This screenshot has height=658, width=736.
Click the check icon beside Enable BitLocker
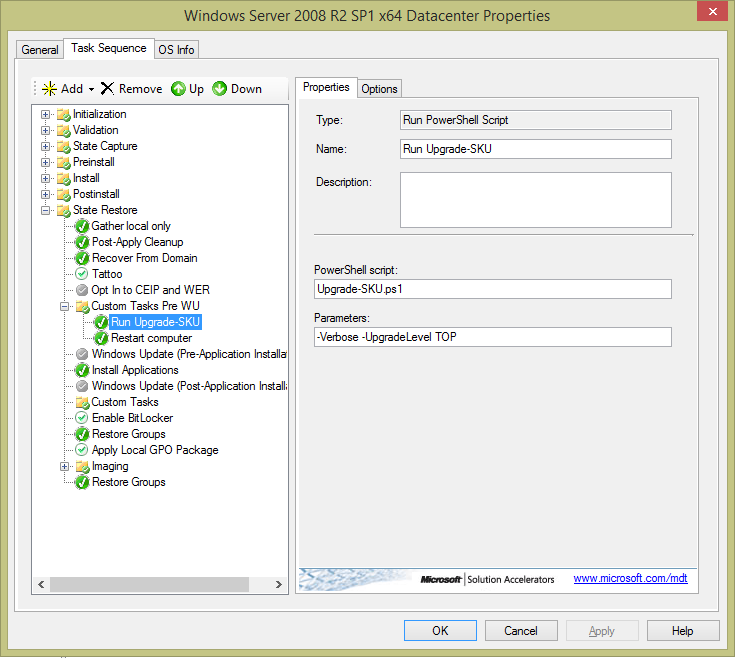point(82,418)
